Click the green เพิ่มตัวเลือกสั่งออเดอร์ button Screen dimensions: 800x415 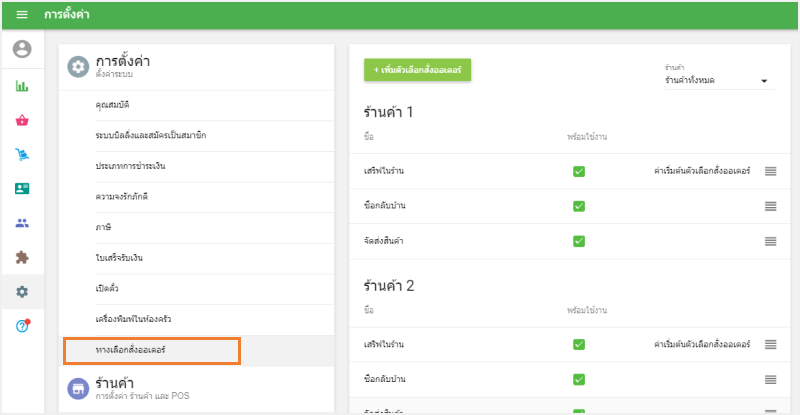(417, 71)
